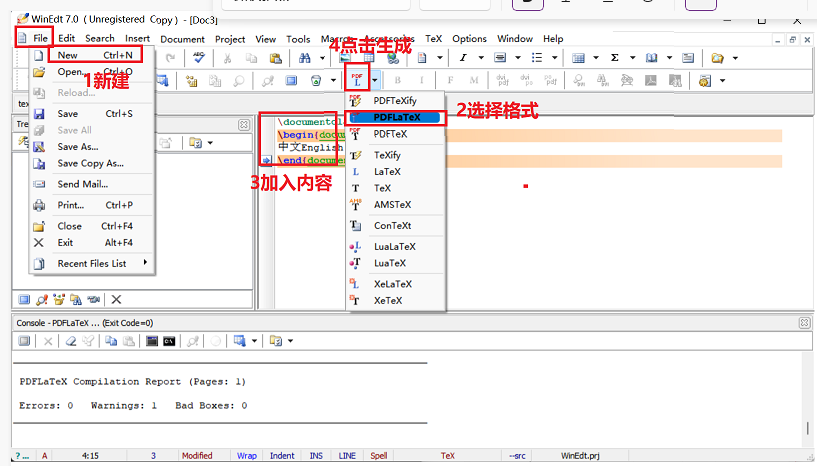Screen dimensions: 817x466
Task: Click the bullet list toolbar icon
Action: click(x=537, y=58)
